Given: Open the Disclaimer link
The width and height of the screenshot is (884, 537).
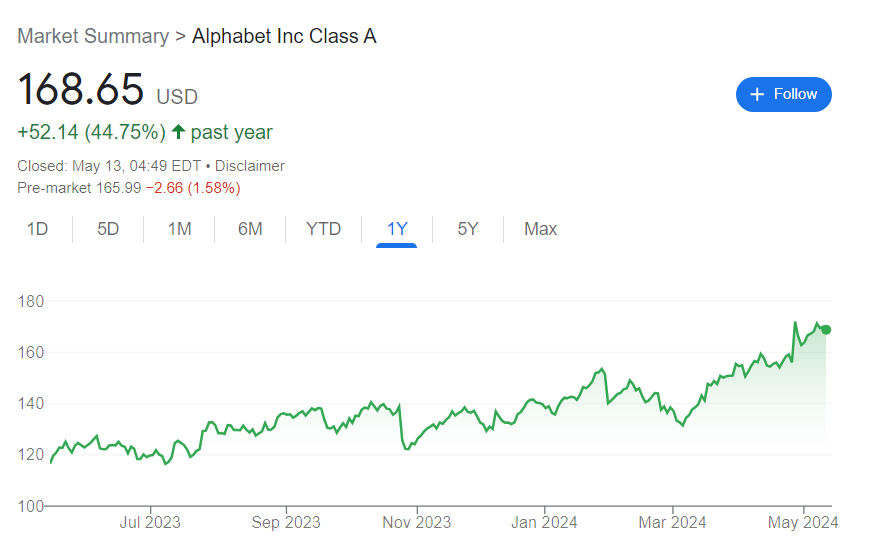Looking at the screenshot, I should click(250, 166).
